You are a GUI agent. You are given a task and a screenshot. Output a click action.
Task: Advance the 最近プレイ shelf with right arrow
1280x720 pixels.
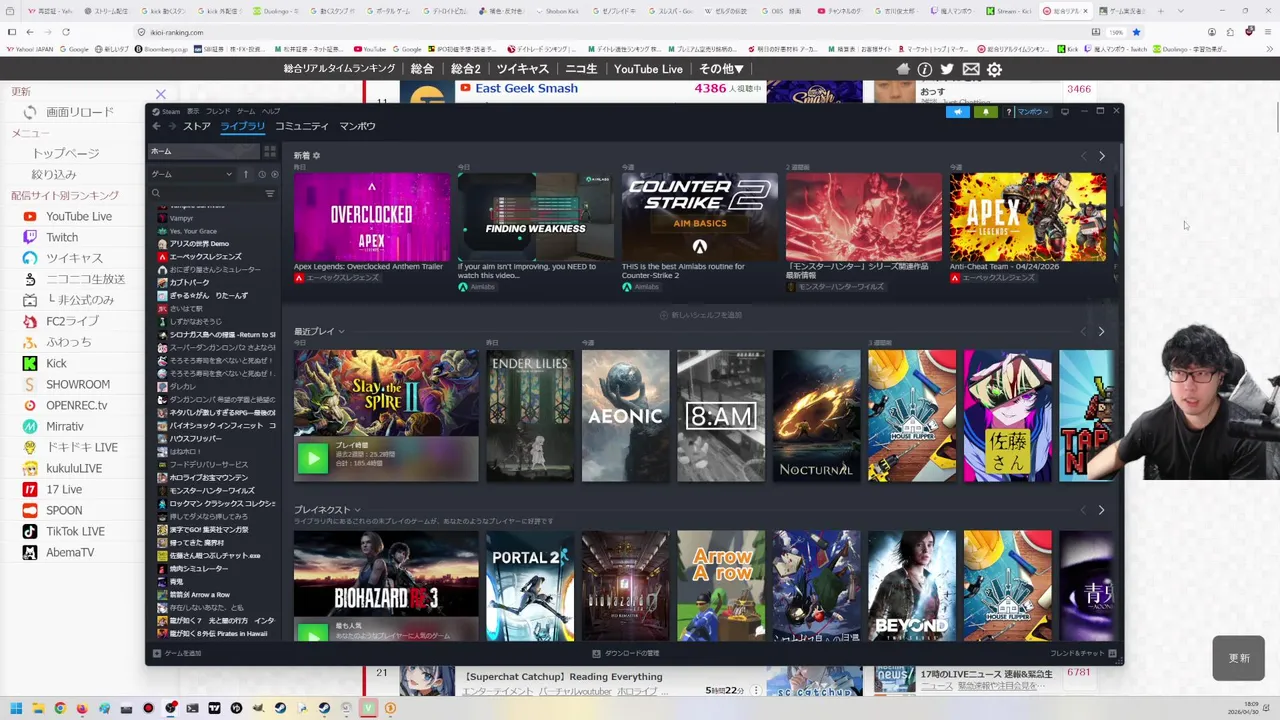click(1101, 332)
